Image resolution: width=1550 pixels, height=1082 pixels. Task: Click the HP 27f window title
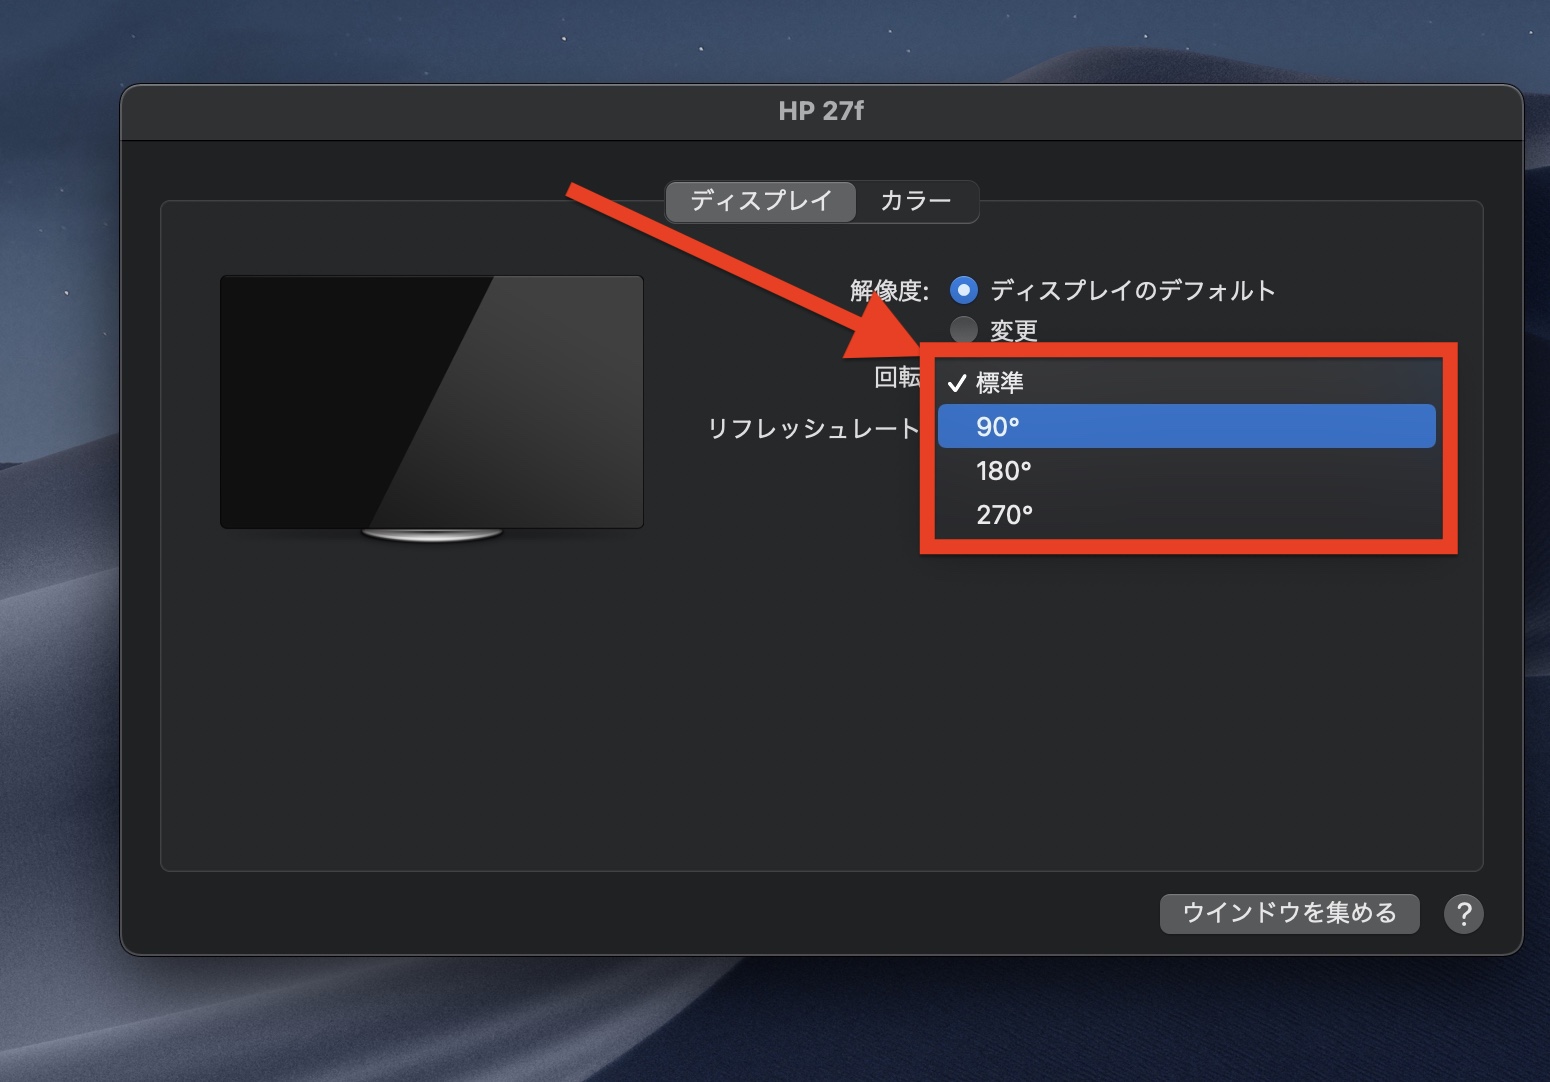coord(821,111)
